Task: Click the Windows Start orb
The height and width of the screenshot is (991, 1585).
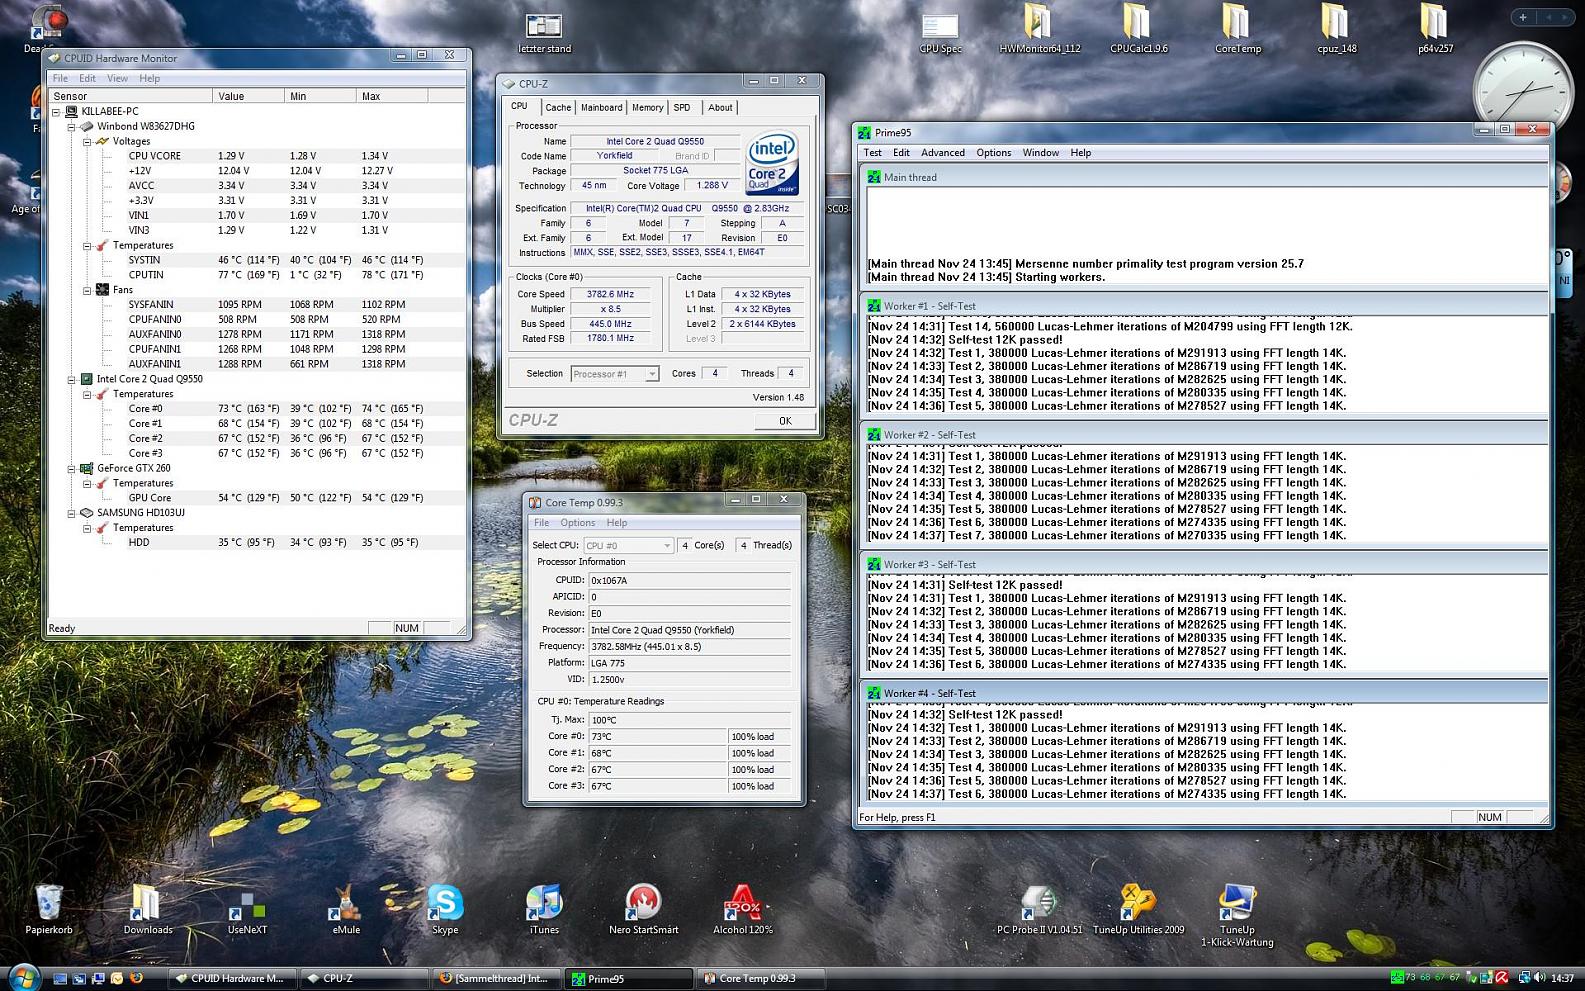Action: (x=23, y=977)
